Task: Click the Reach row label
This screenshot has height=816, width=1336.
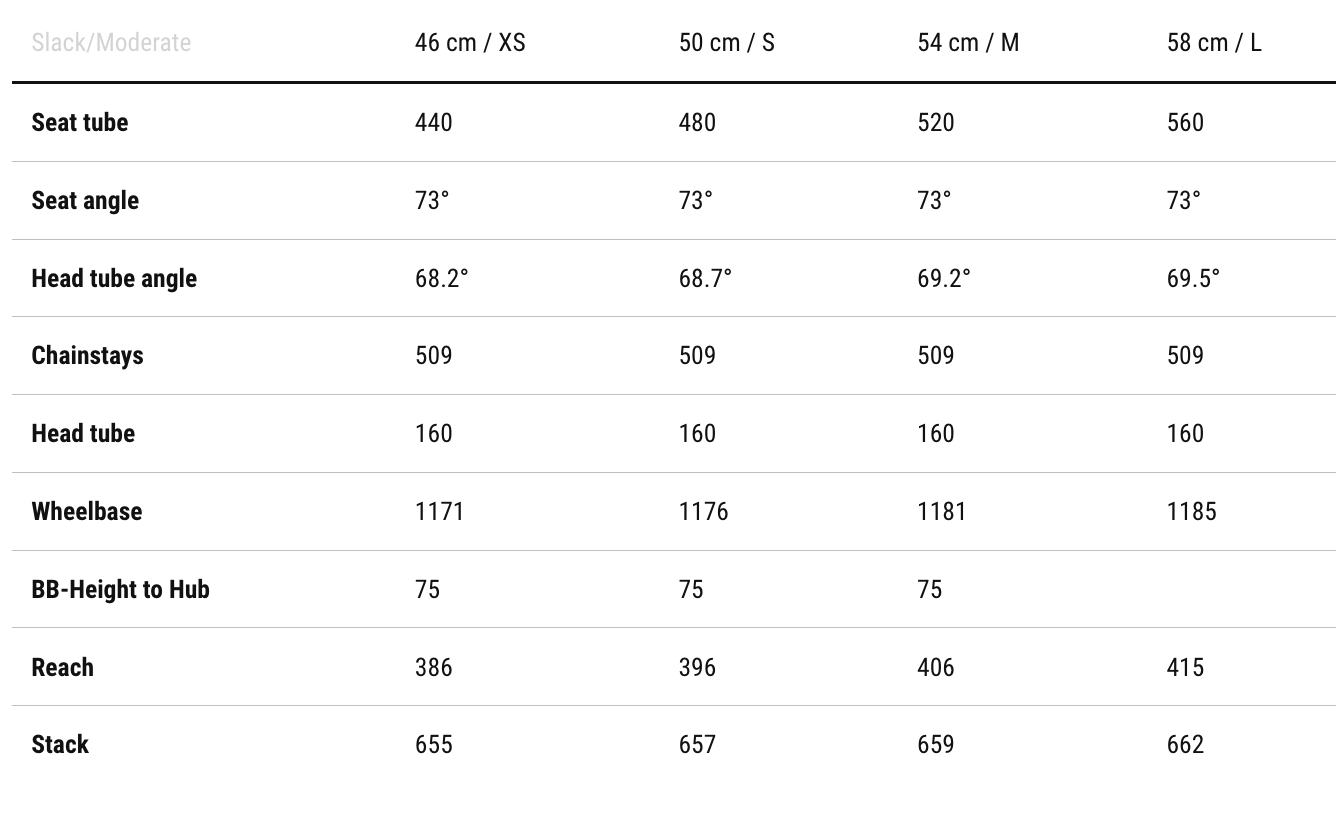Action: click(x=62, y=667)
